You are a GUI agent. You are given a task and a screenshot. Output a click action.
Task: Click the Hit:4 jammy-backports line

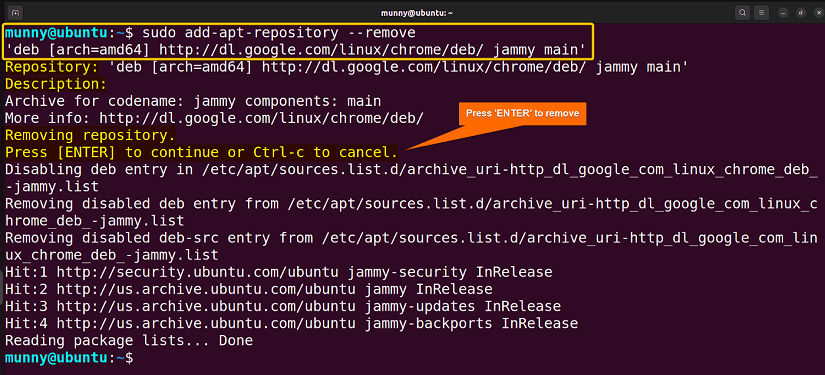(291, 323)
